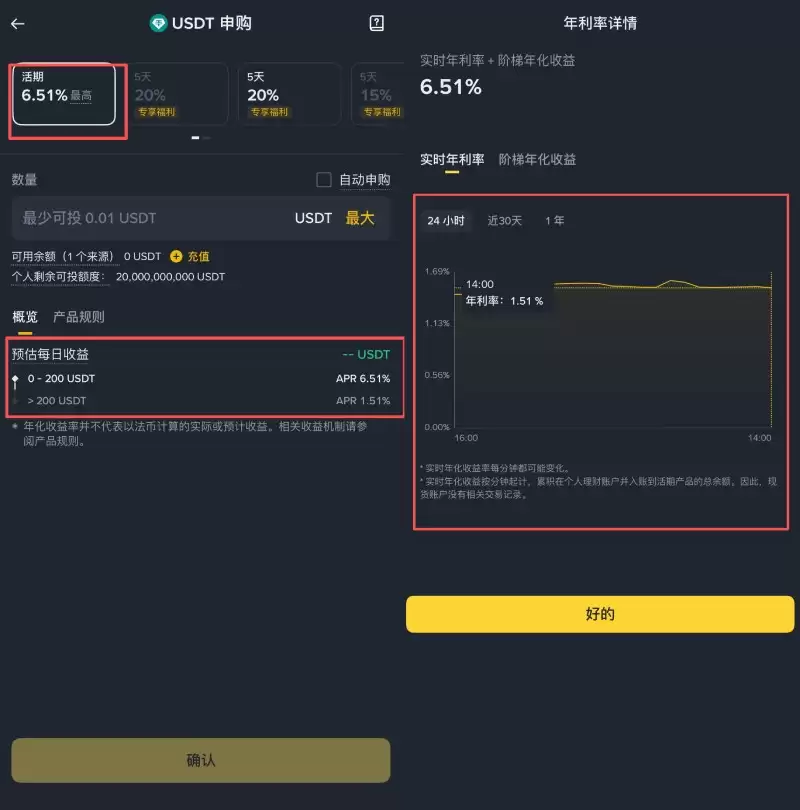Image resolution: width=800 pixels, height=810 pixels.
Task: Tap the green USDT coin icon
Action: click(x=158, y=23)
